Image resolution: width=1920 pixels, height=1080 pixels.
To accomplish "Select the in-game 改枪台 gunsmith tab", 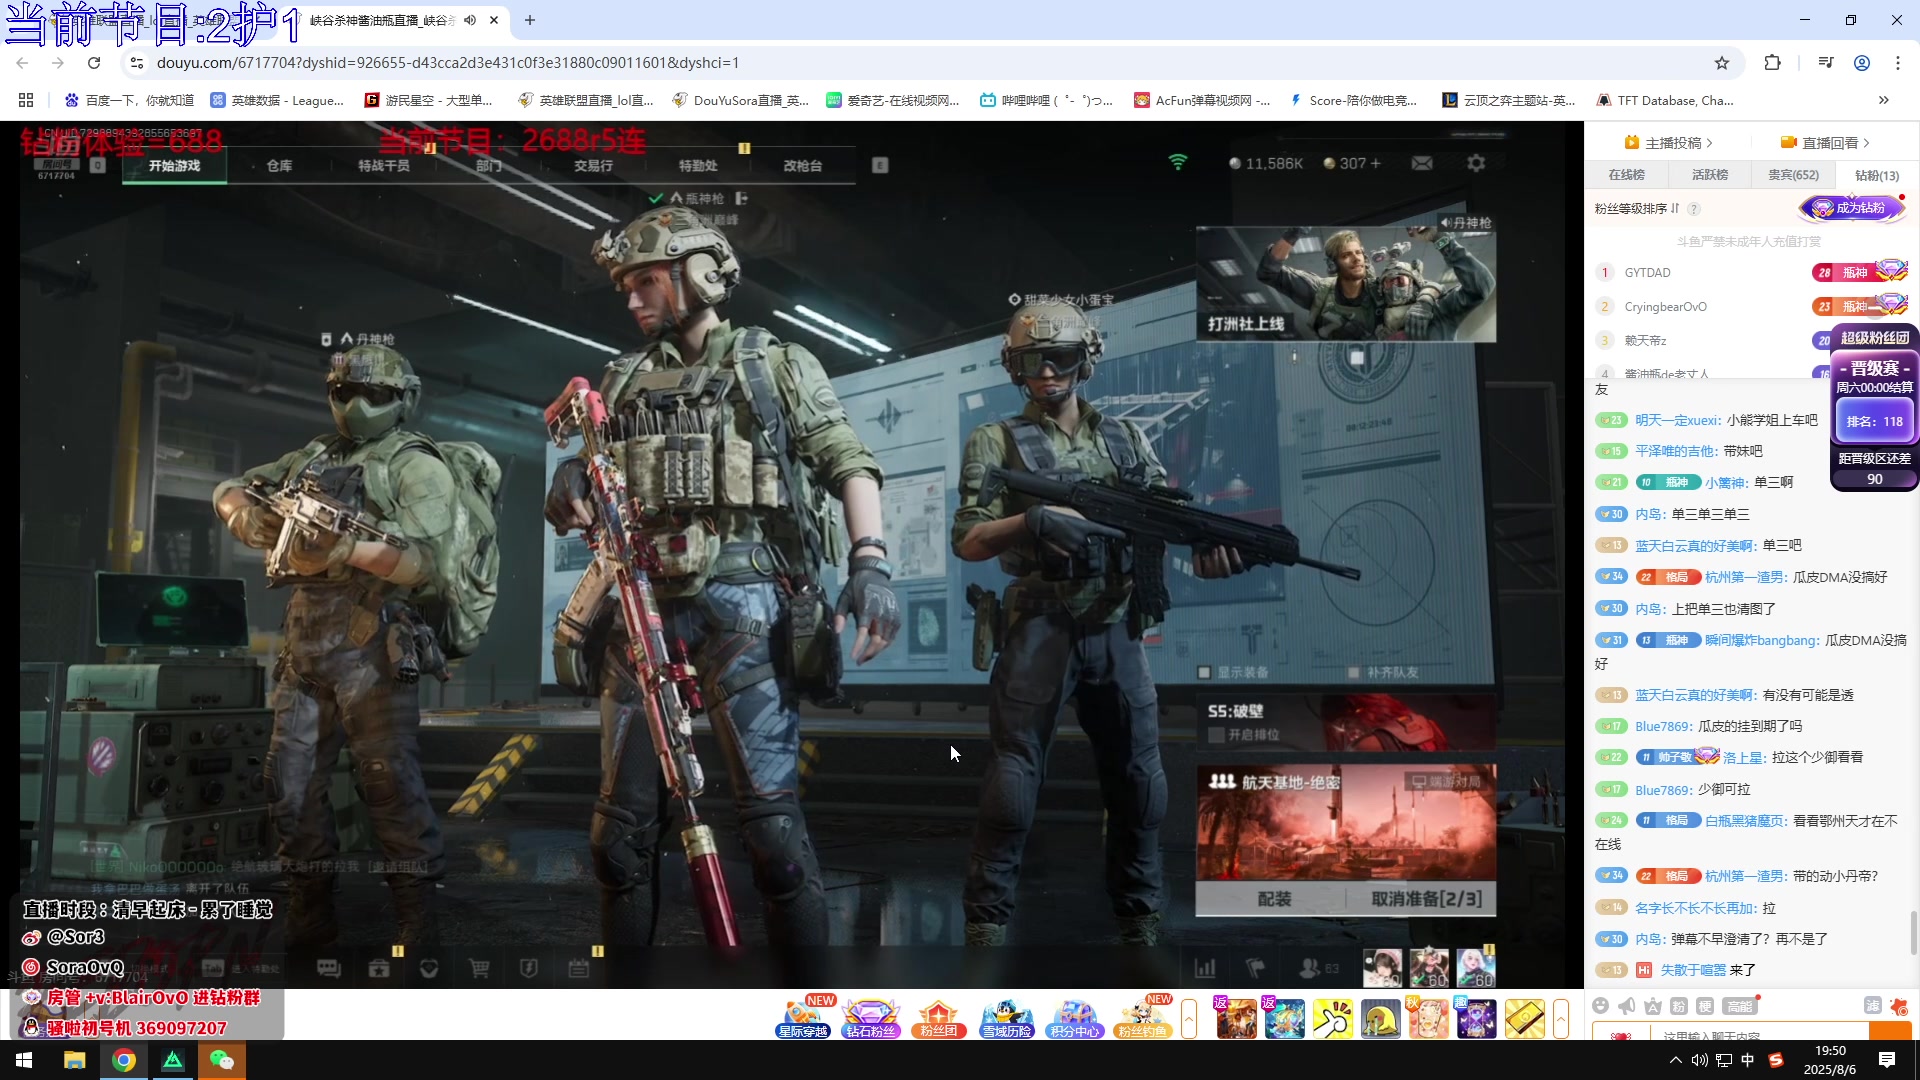I will click(803, 166).
